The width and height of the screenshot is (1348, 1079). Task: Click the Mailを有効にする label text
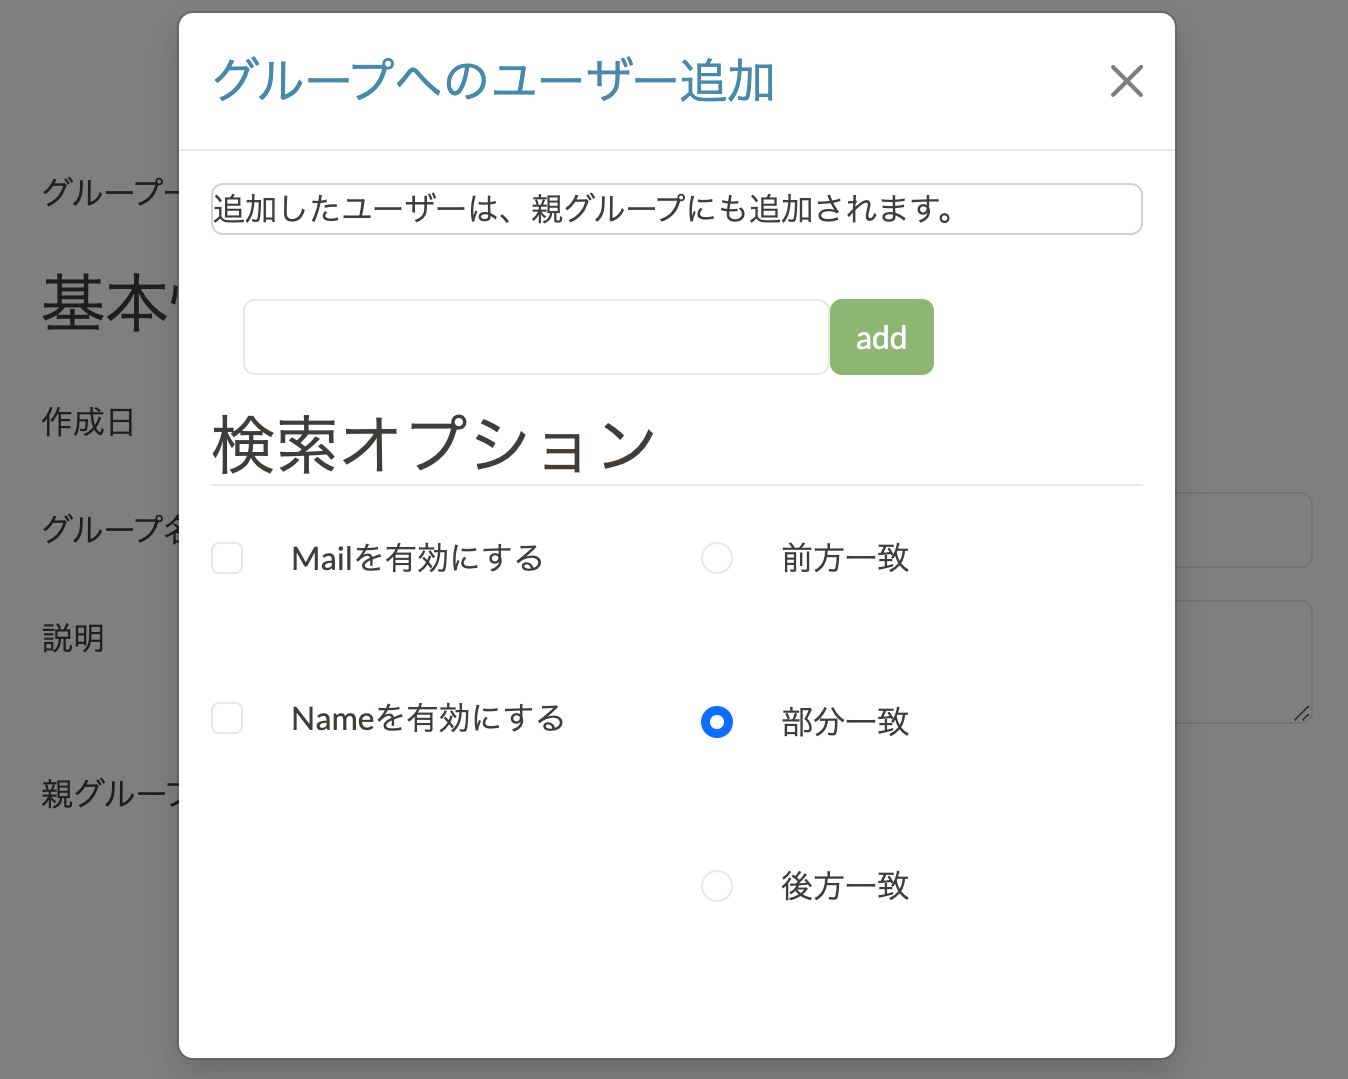click(417, 558)
